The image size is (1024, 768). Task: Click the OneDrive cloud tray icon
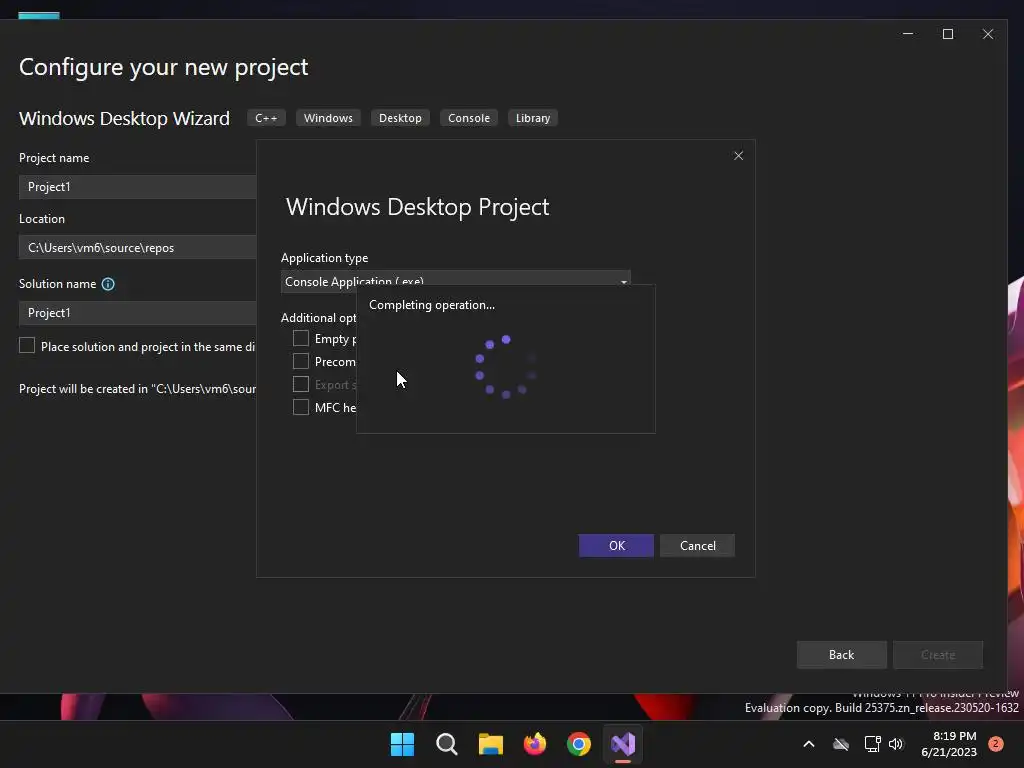point(841,744)
